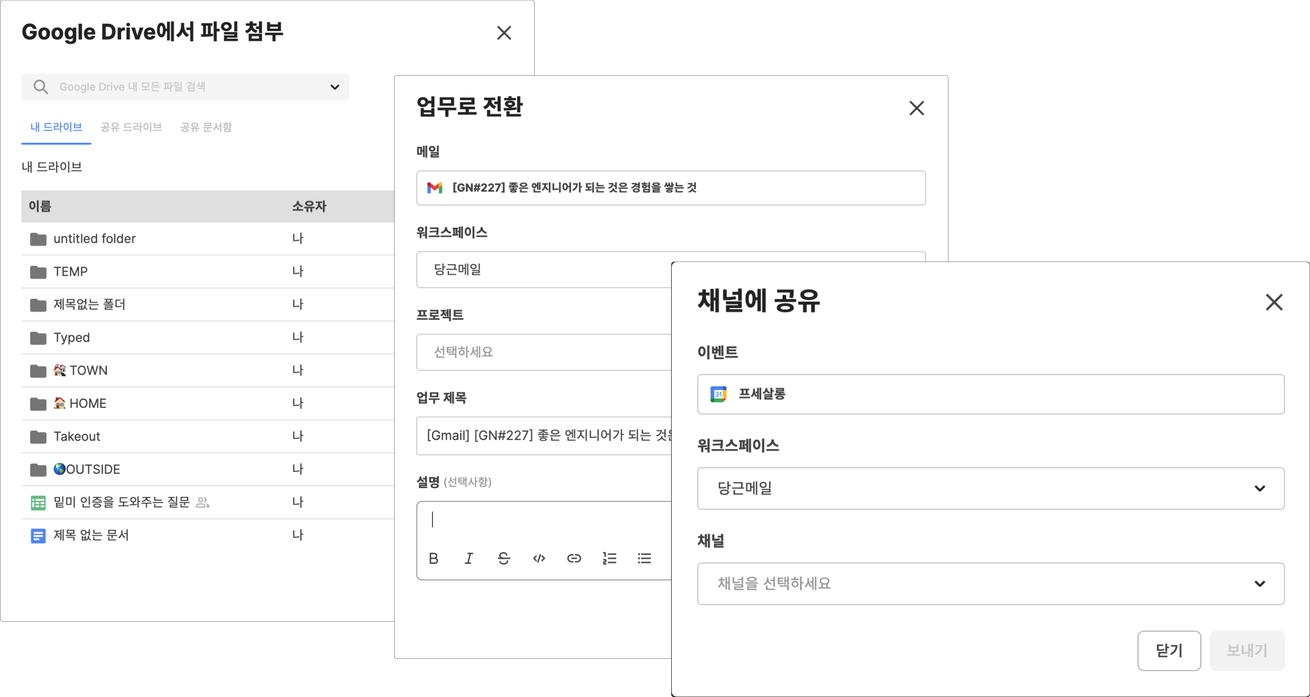Apply strikethrough formatting in description
Viewport: 1310px width, 697px height.
click(x=503, y=558)
